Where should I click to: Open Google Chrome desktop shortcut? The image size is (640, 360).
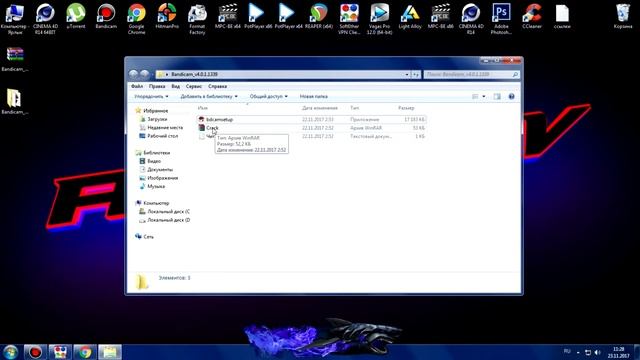(x=136, y=18)
